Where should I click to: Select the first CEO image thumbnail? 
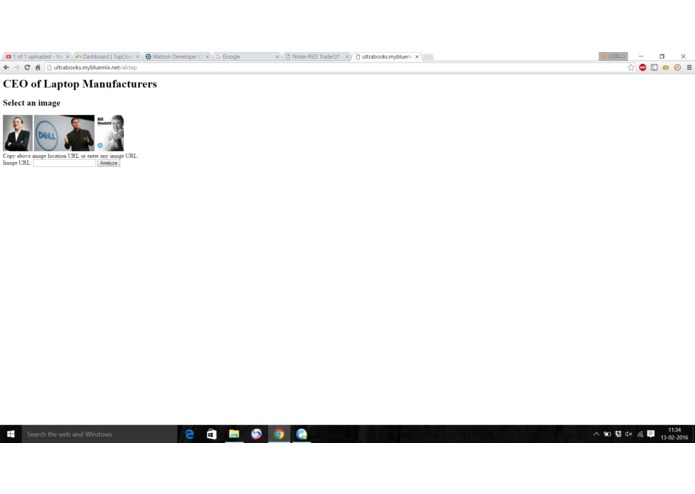(18, 133)
